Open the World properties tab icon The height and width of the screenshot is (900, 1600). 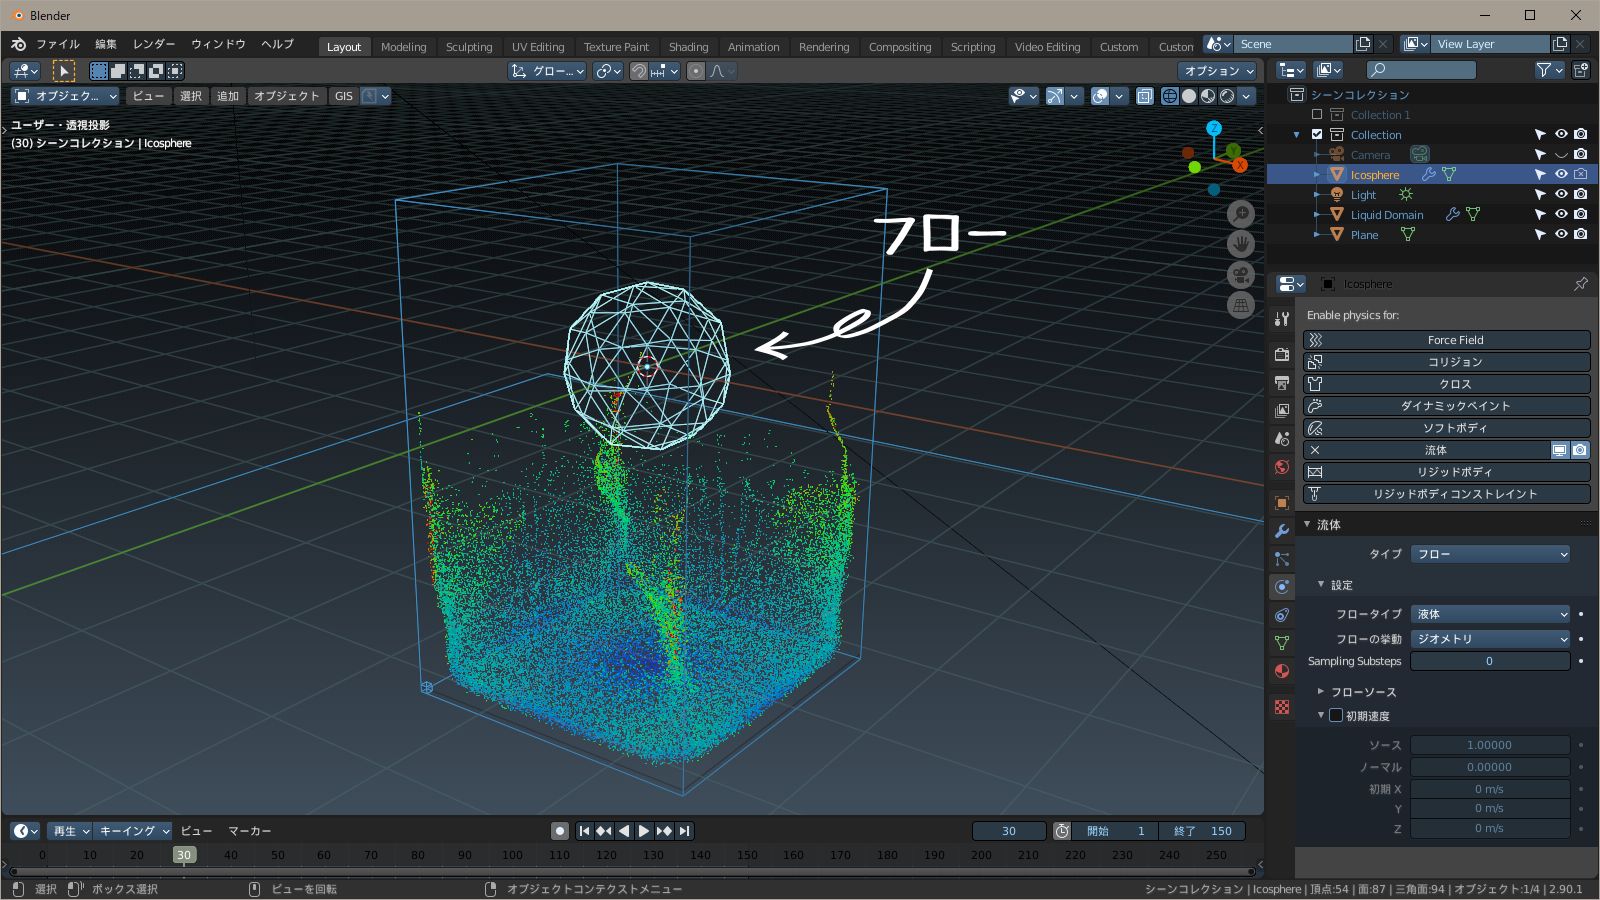pyautogui.click(x=1282, y=467)
